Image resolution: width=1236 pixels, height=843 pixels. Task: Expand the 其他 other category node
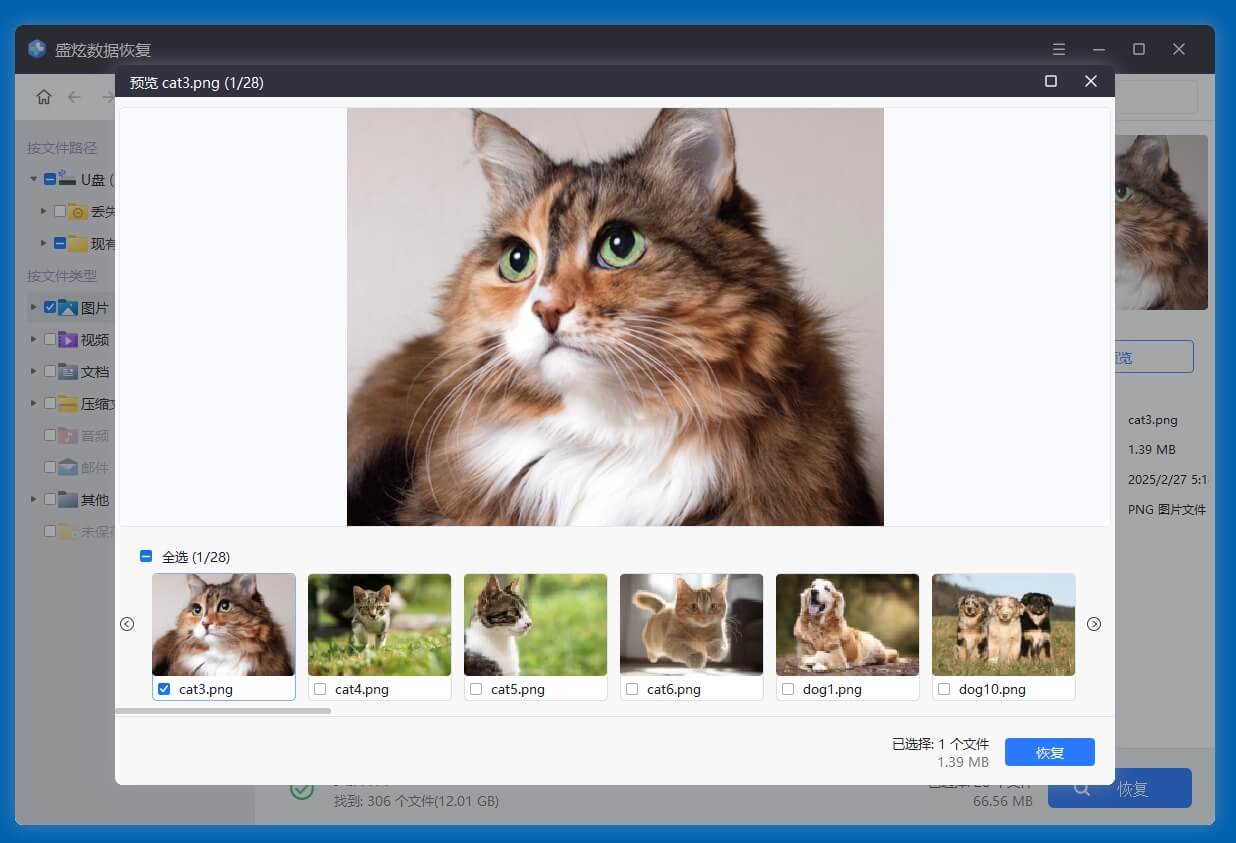tap(34, 500)
